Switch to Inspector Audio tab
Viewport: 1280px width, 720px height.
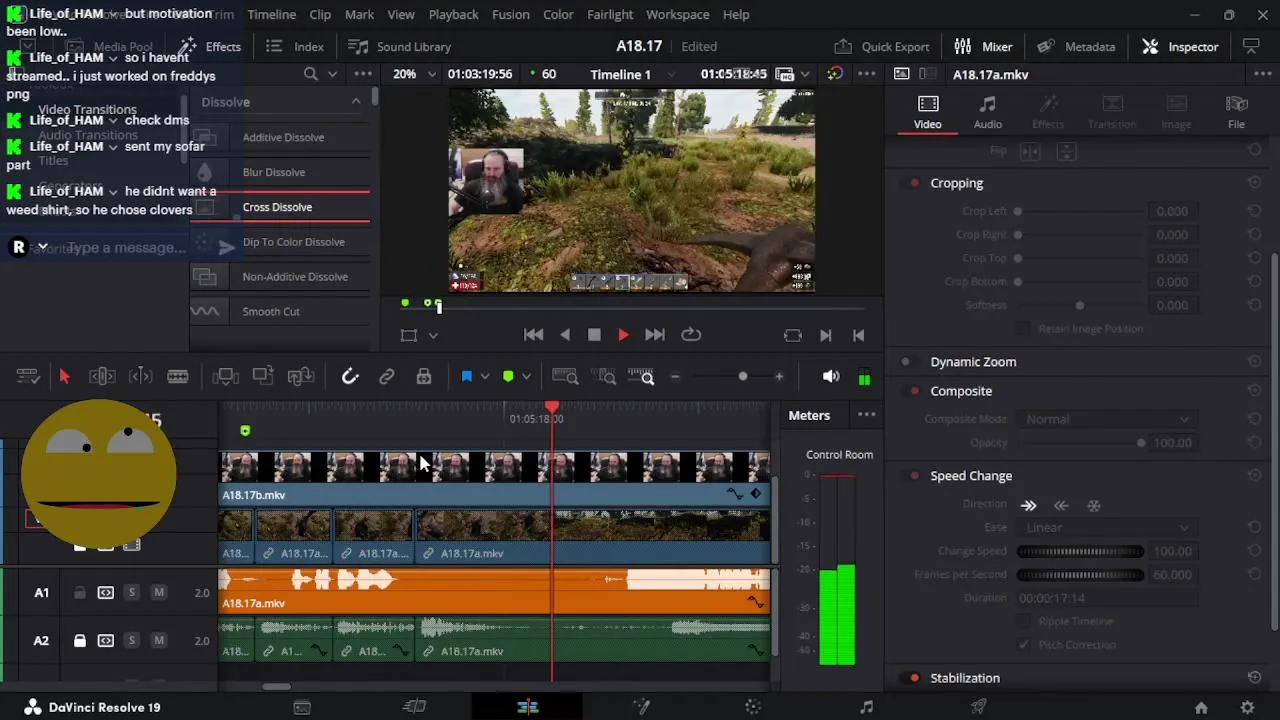point(988,112)
